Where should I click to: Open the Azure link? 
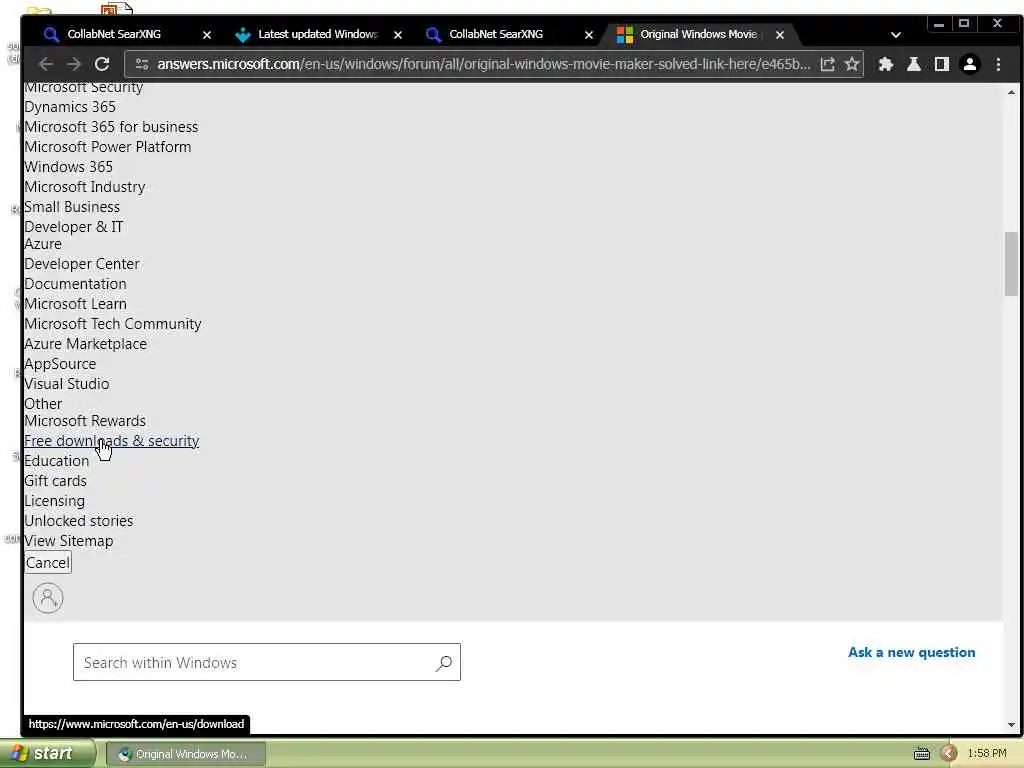(43, 244)
